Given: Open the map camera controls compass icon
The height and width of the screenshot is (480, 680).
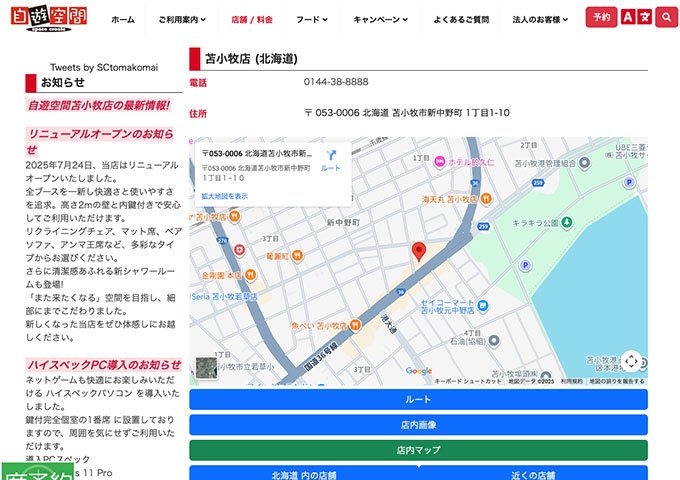Looking at the screenshot, I should [631, 361].
